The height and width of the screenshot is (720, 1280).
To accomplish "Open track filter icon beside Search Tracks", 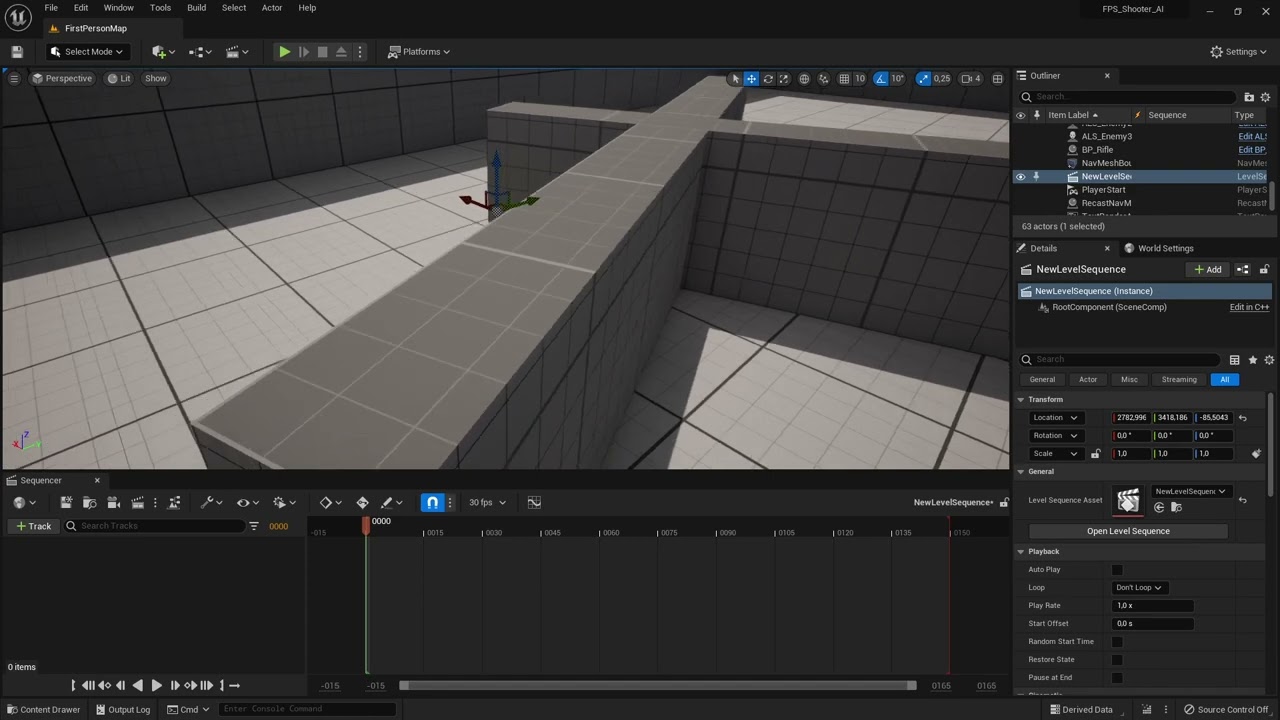I will pyautogui.click(x=254, y=526).
